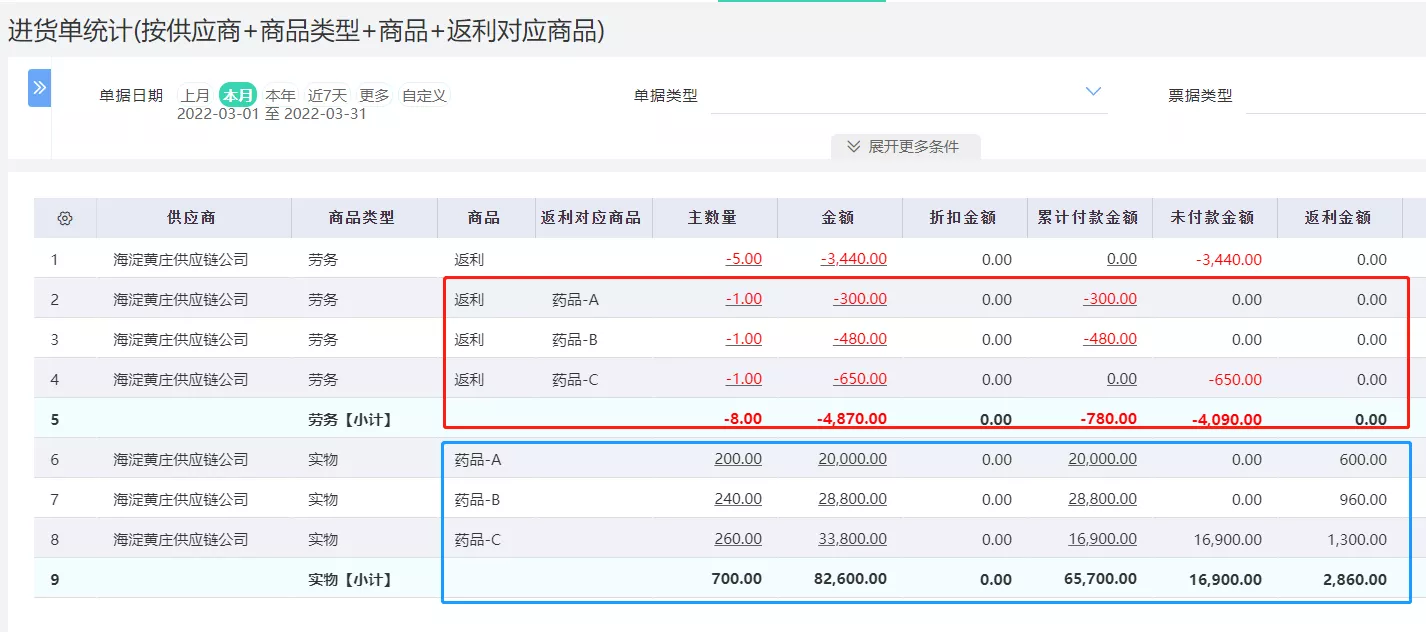Click the 金额 column header
The image size is (1426, 632).
(839, 218)
